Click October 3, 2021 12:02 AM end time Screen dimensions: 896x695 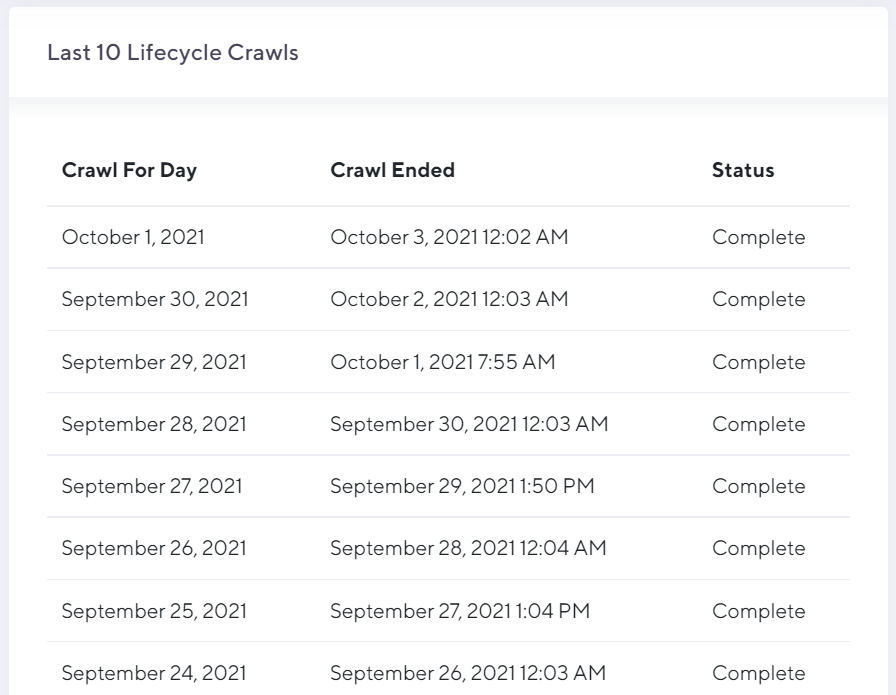click(x=449, y=237)
